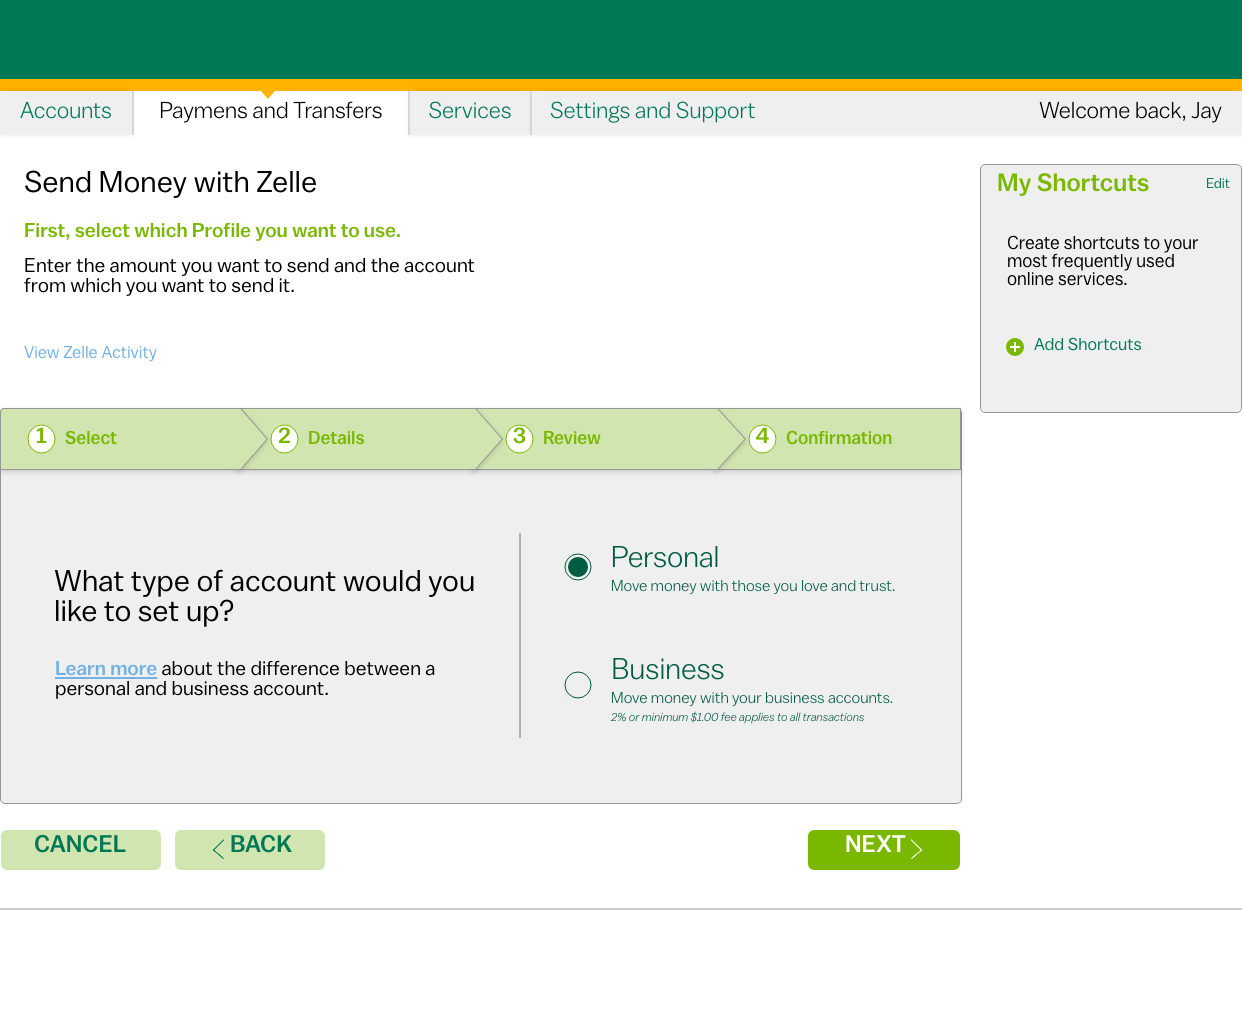Click the Personal account heading
The image size is (1242, 1024).
pos(665,558)
